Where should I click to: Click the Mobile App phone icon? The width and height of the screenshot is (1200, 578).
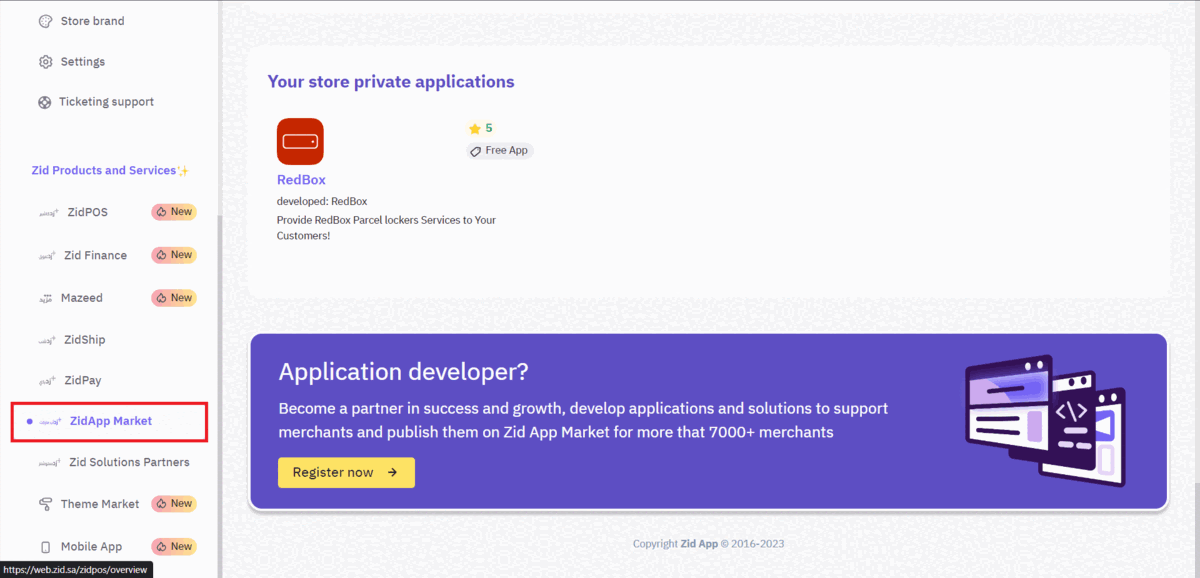[x=45, y=547]
